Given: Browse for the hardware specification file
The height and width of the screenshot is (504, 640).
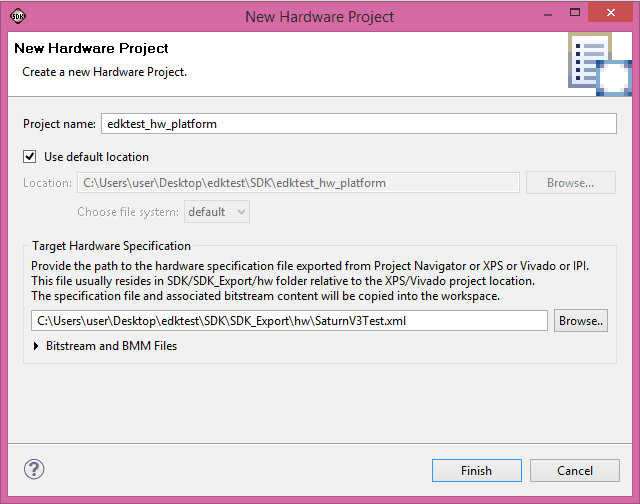Looking at the screenshot, I should coord(581,321).
